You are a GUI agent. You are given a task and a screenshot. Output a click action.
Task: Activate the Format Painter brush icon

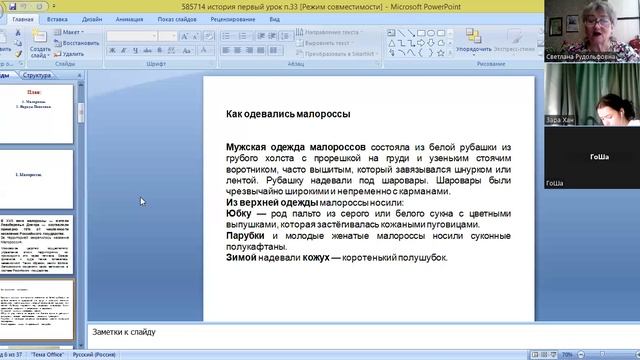click(x=18, y=54)
